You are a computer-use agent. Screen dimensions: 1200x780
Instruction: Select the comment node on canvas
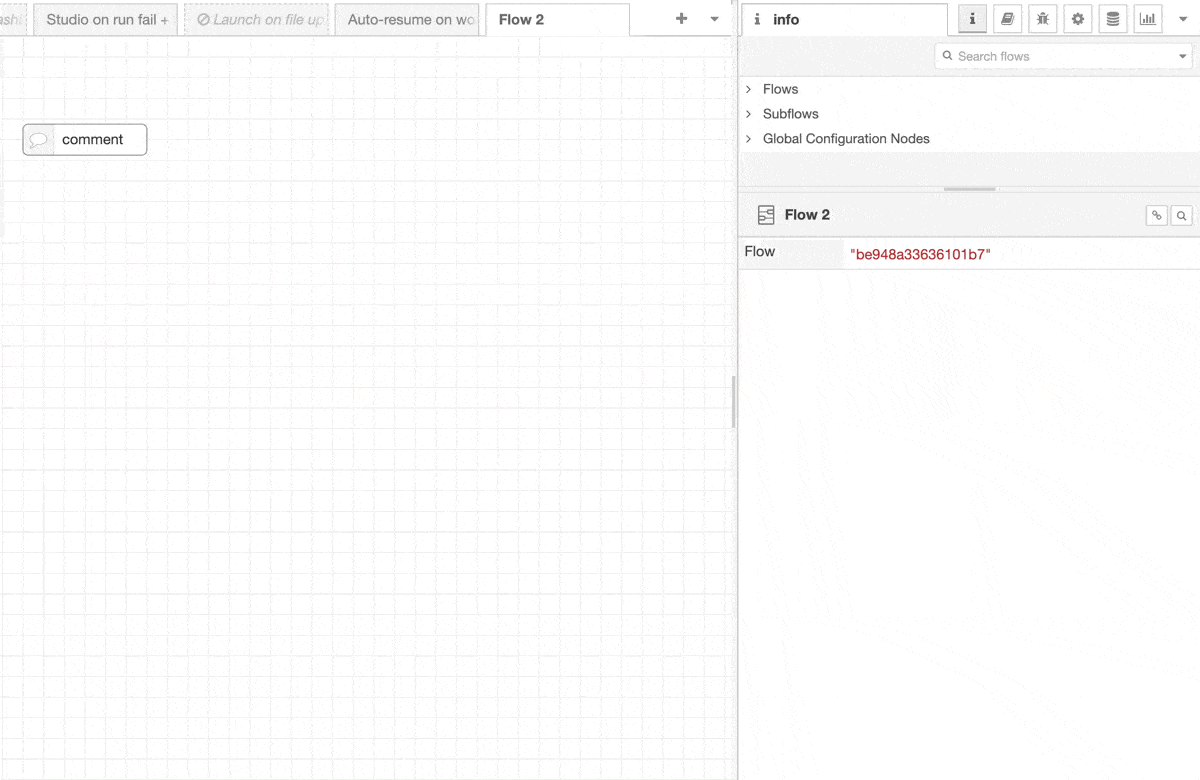[85, 140]
